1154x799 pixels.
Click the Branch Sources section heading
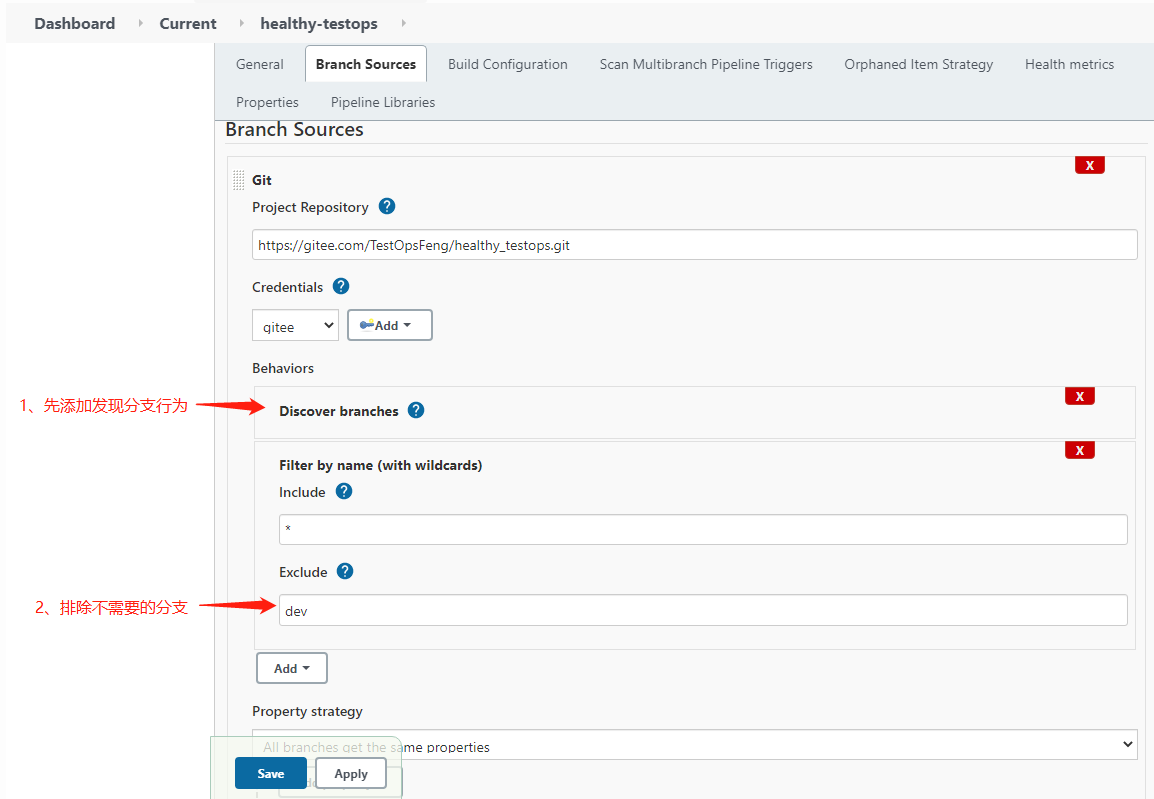(x=294, y=129)
